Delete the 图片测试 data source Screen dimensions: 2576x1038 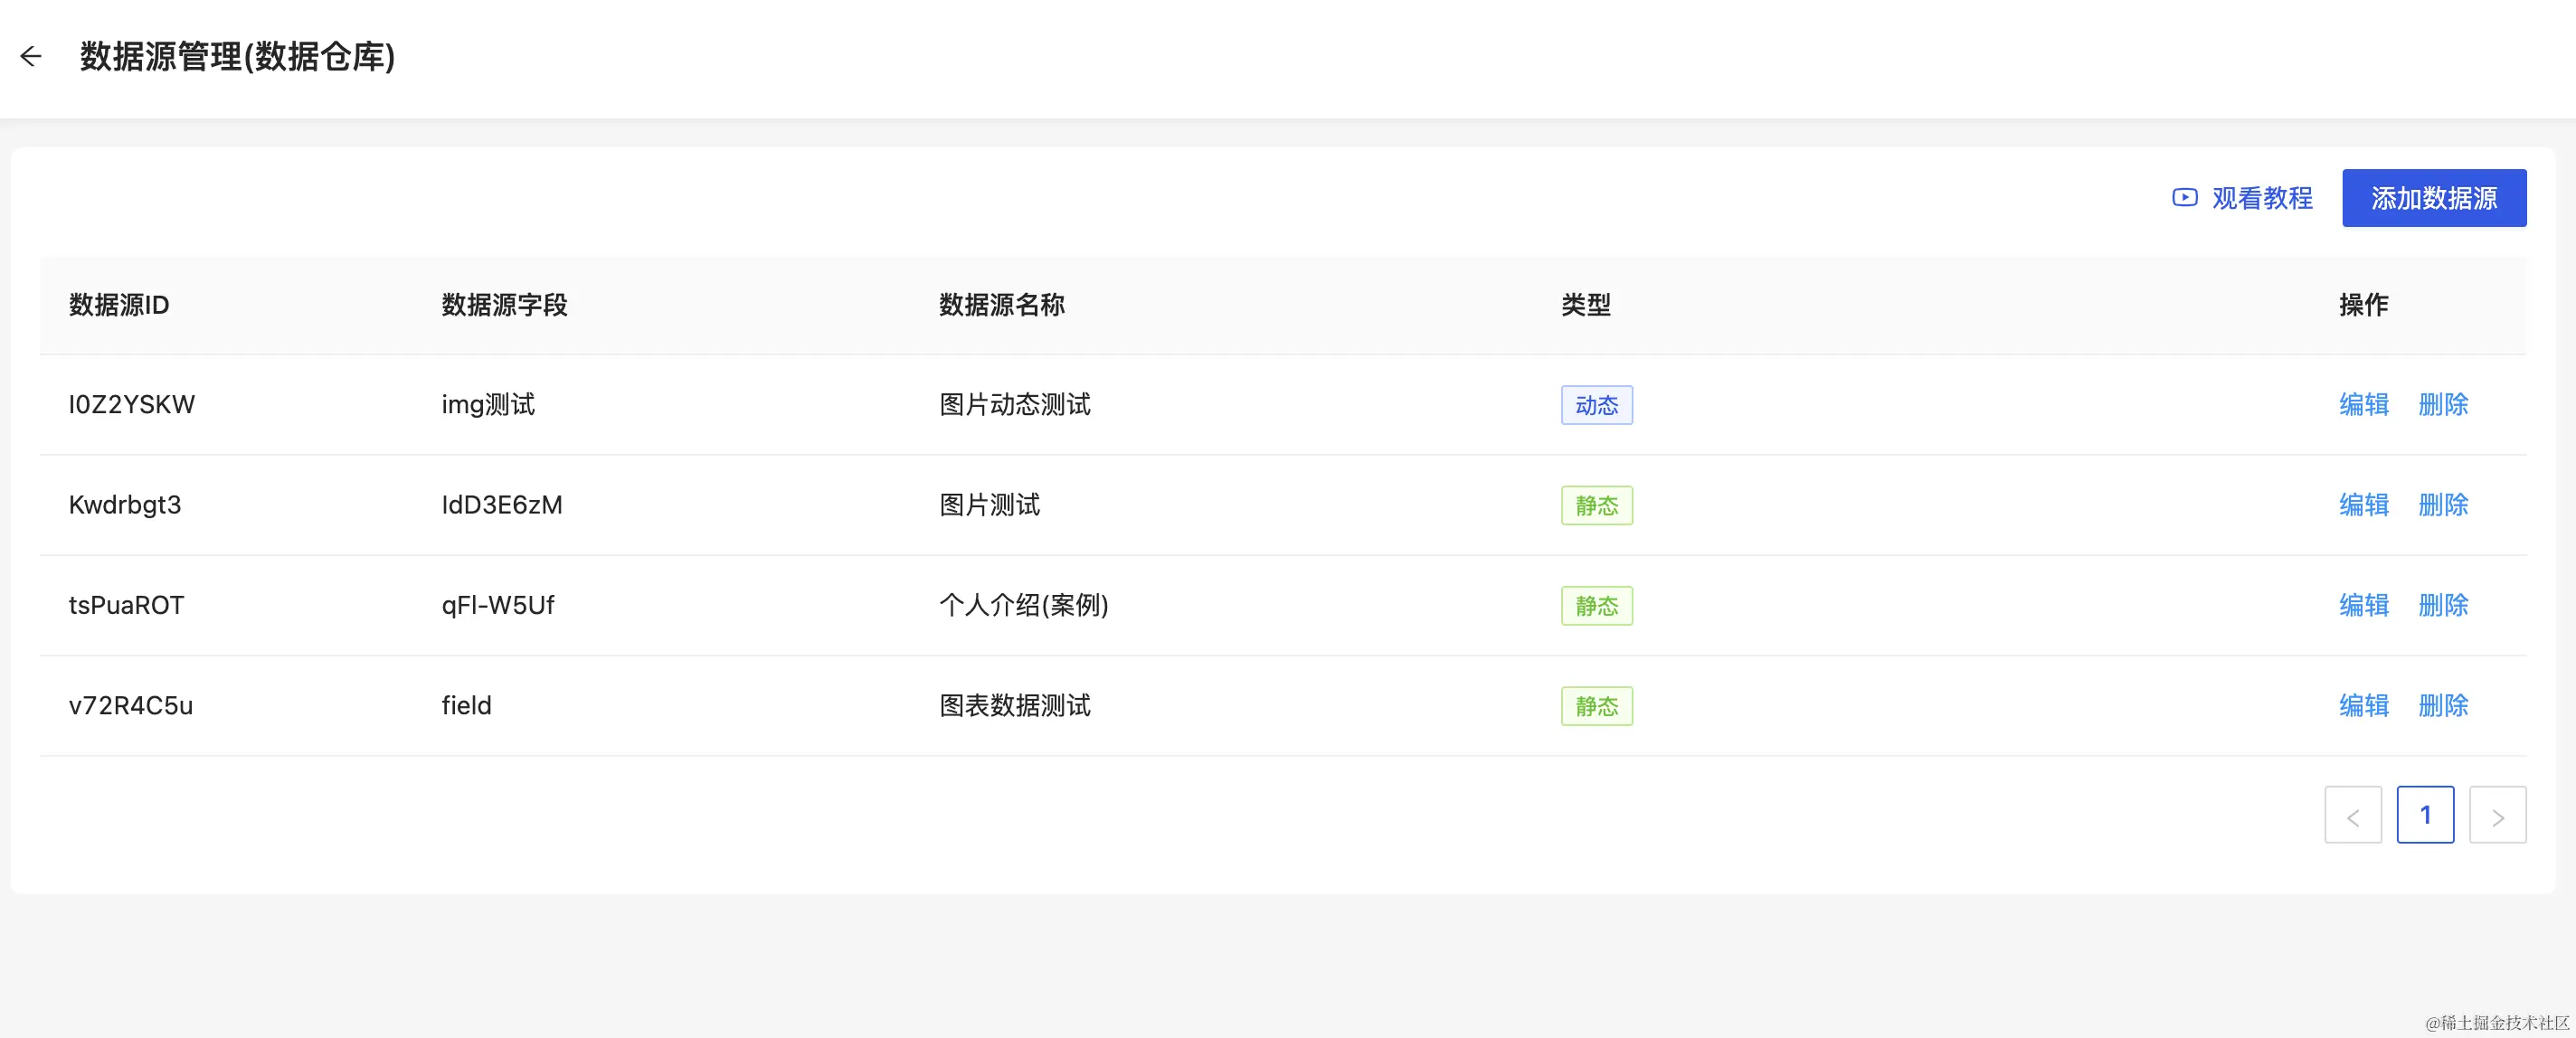click(2443, 505)
